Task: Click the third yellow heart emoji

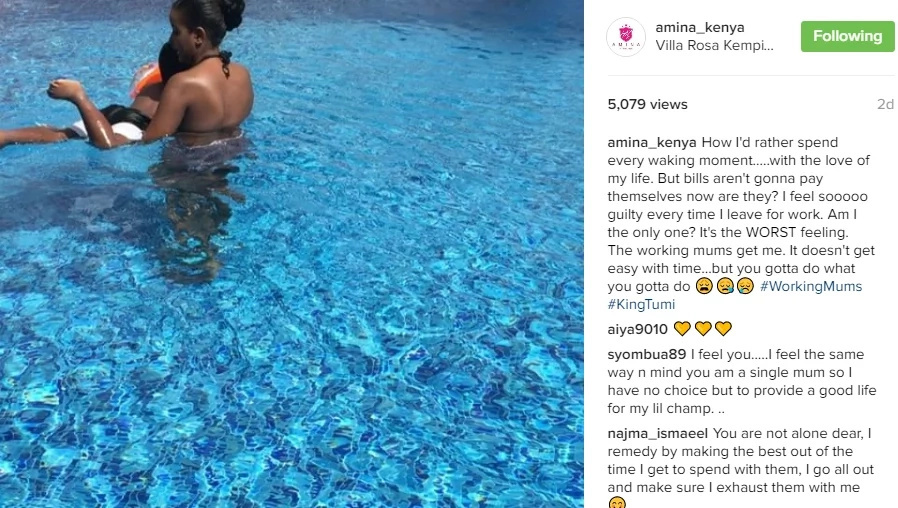Action: tap(723, 329)
